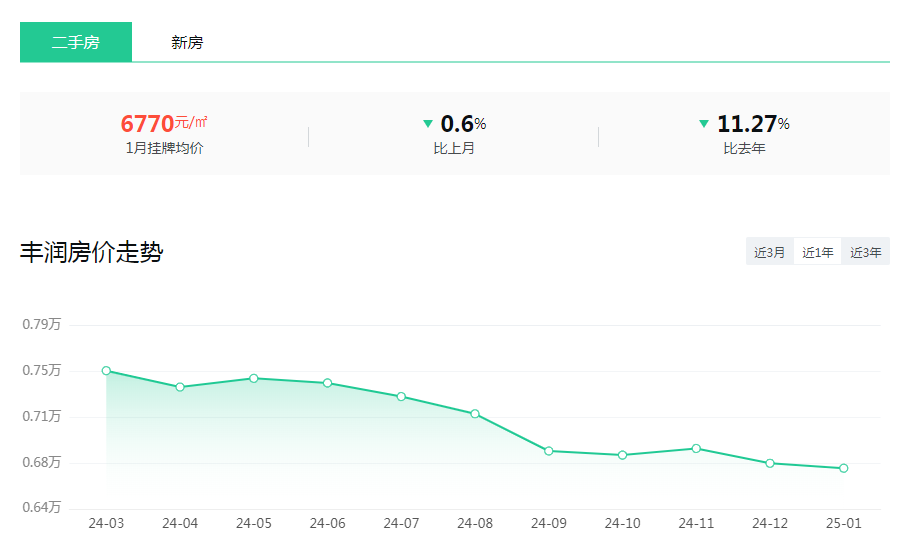Select the 近1年 time range
The width and height of the screenshot is (905, 550).
point(817,252)
